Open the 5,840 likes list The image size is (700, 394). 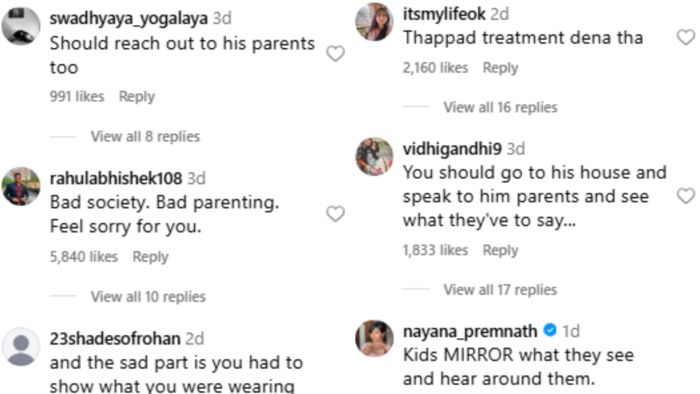(x=83, y=257)
